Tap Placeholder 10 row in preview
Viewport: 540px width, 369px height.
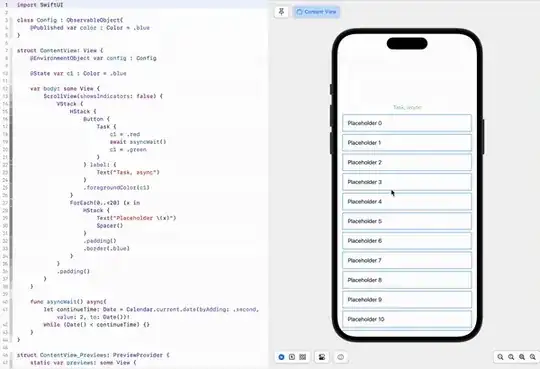407,319
